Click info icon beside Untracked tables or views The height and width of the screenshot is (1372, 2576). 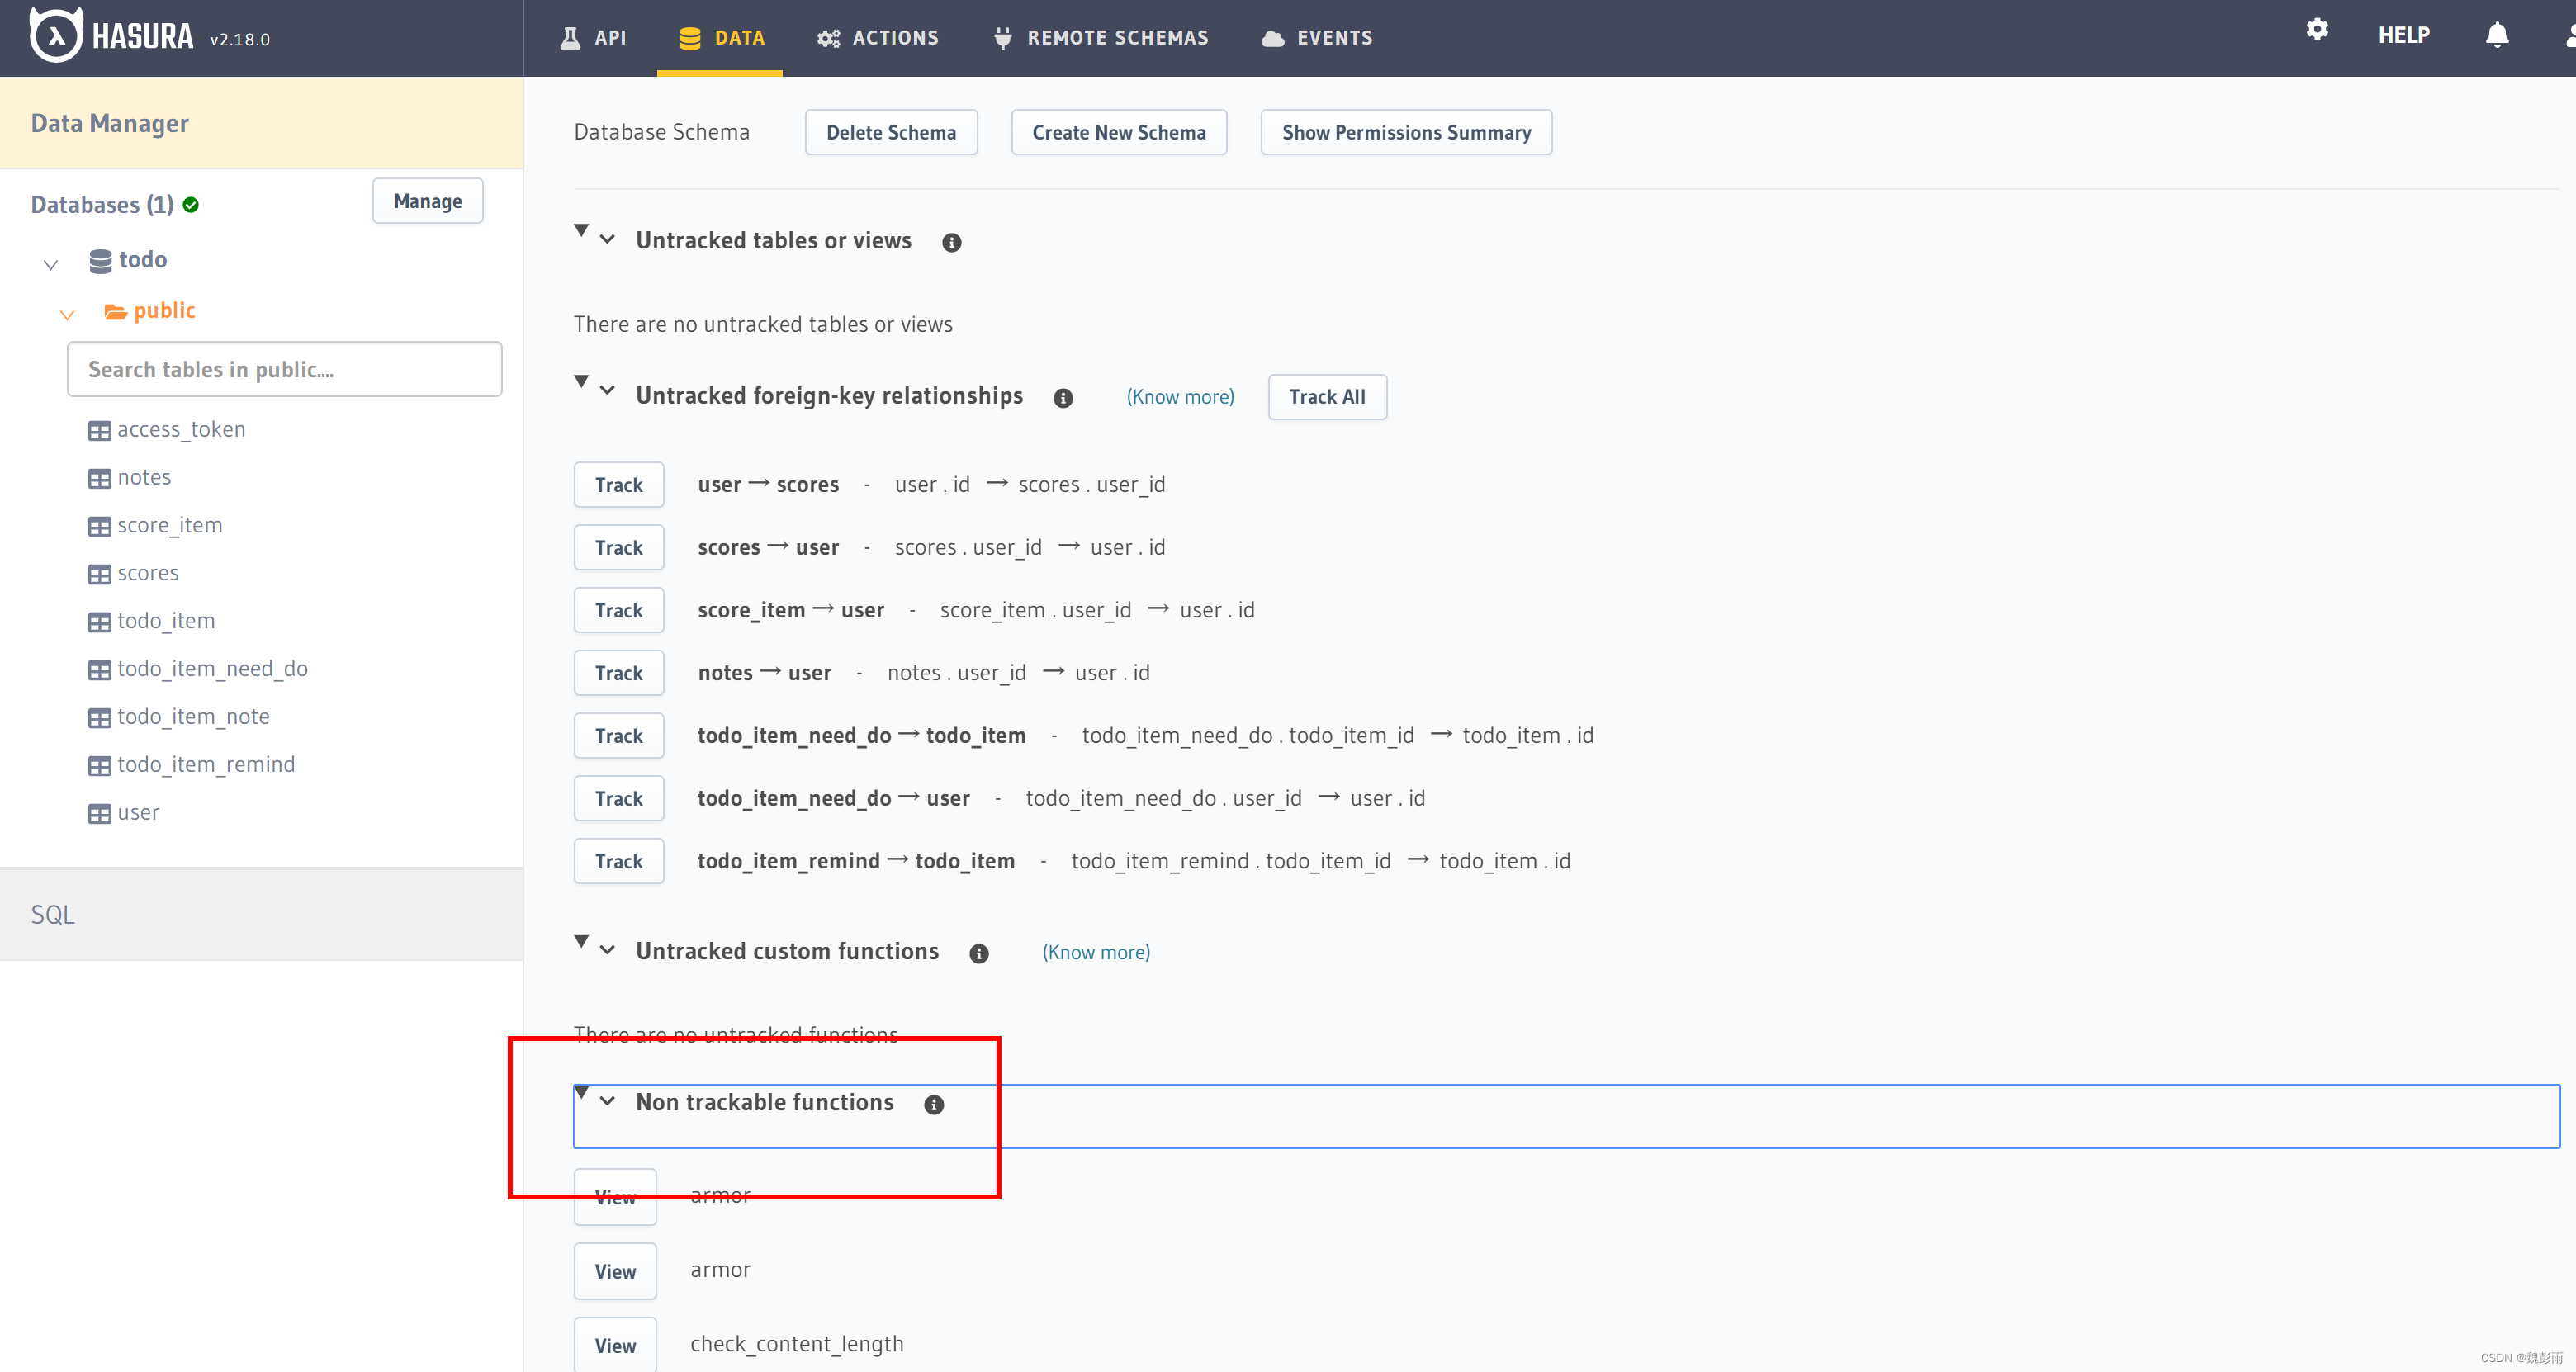tap(951, 243)
